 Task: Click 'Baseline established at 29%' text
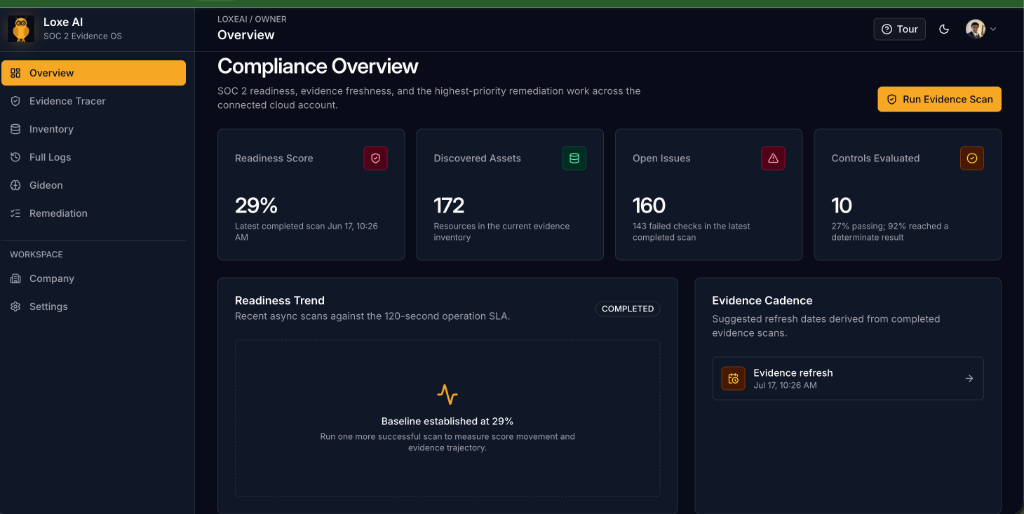click(x=447, y=421)
